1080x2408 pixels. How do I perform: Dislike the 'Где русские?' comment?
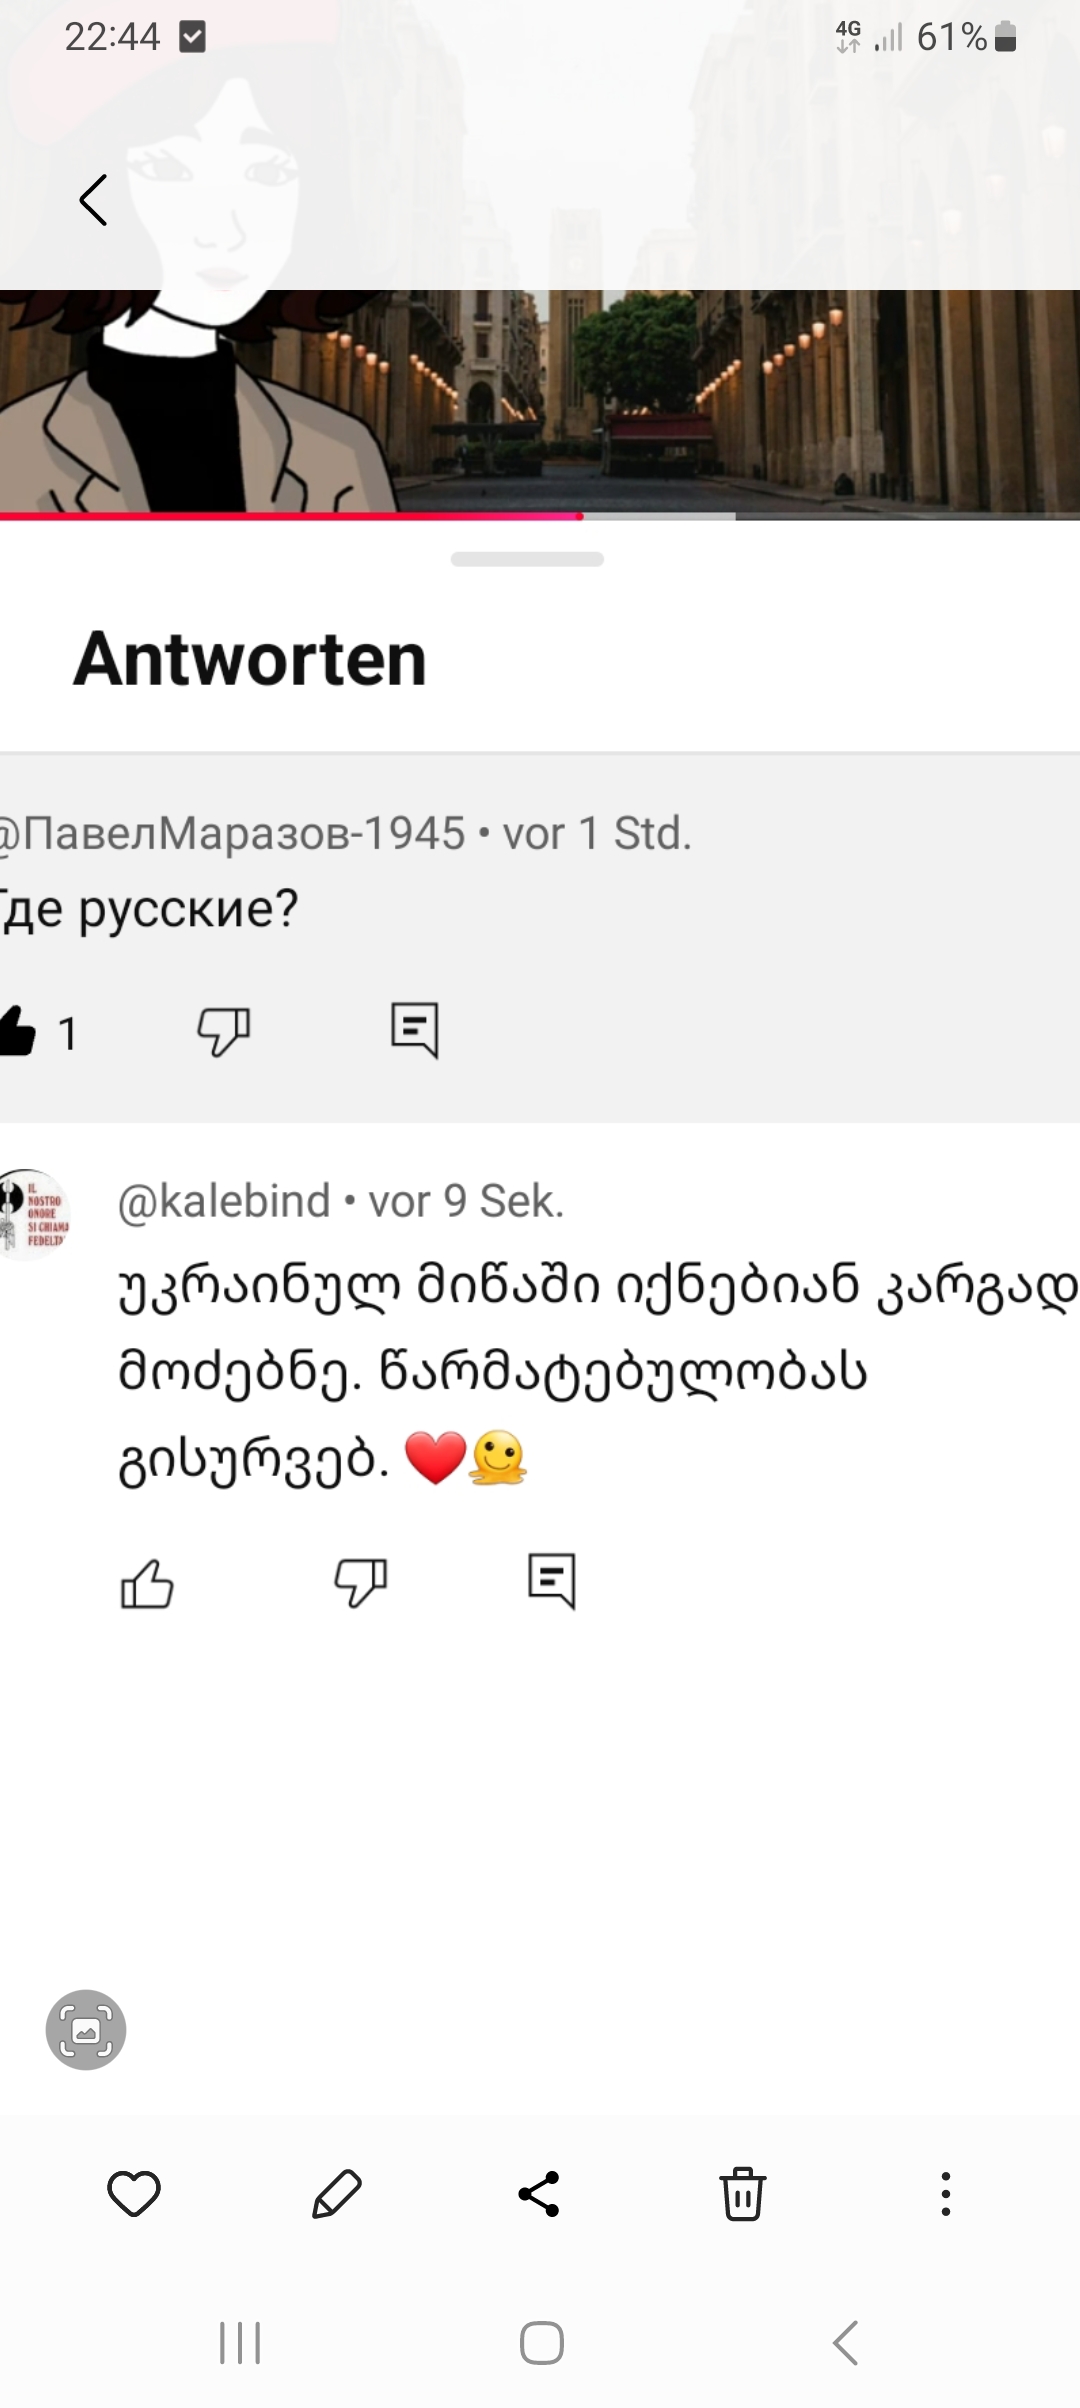(x=223, y=1031)
